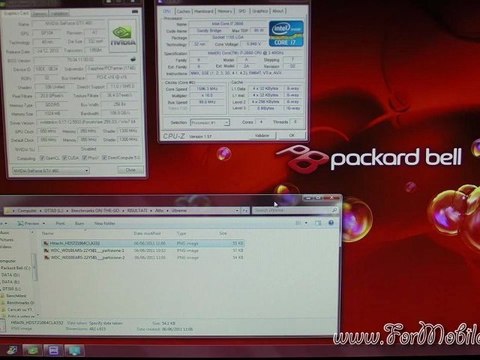Toggle the Explorer preview pane icon
The image size is (480, 360).
[318, 223]
